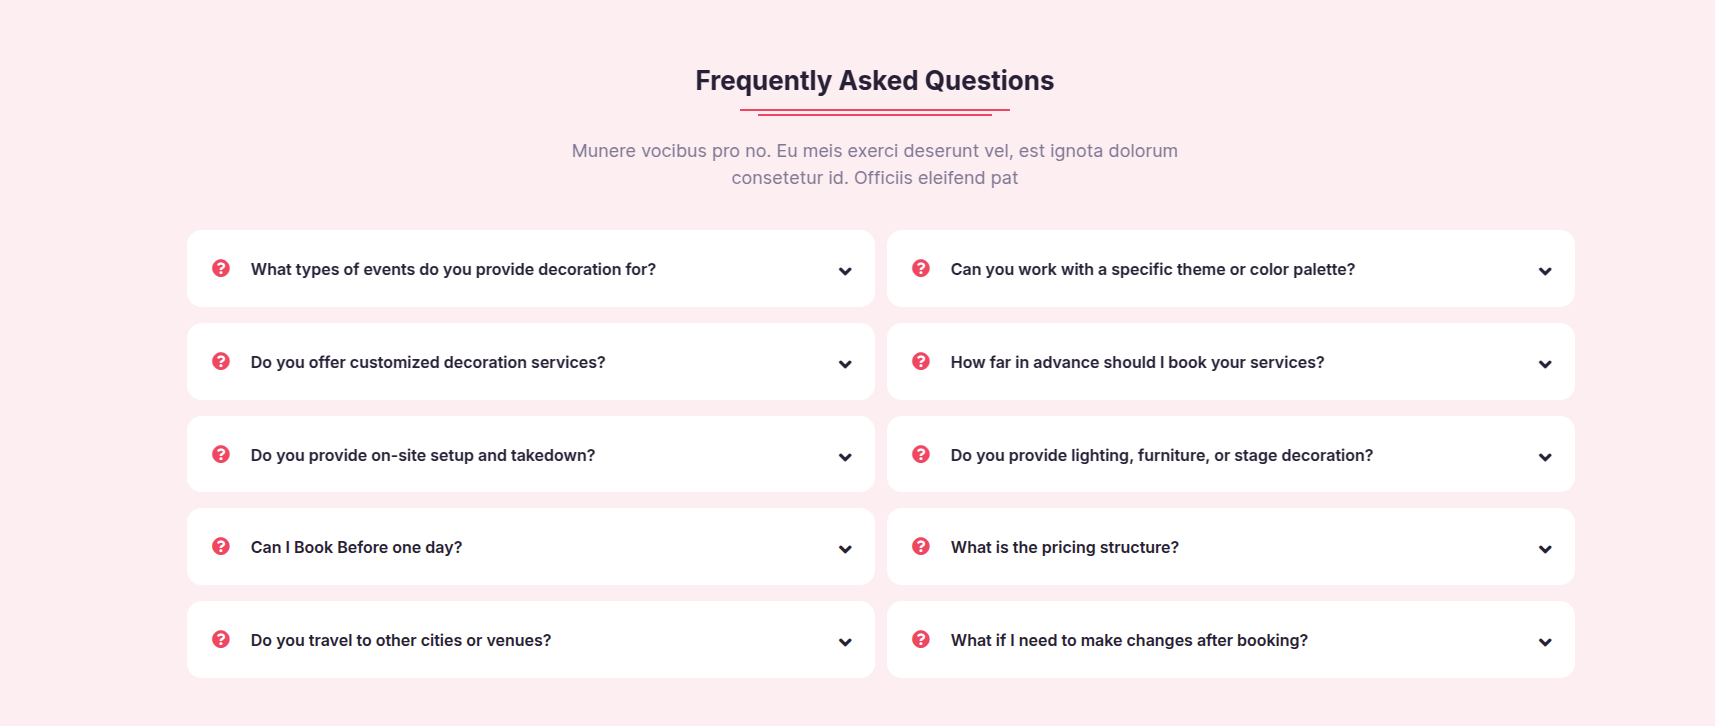Click the Frequently Asked Questions heading

875,80
